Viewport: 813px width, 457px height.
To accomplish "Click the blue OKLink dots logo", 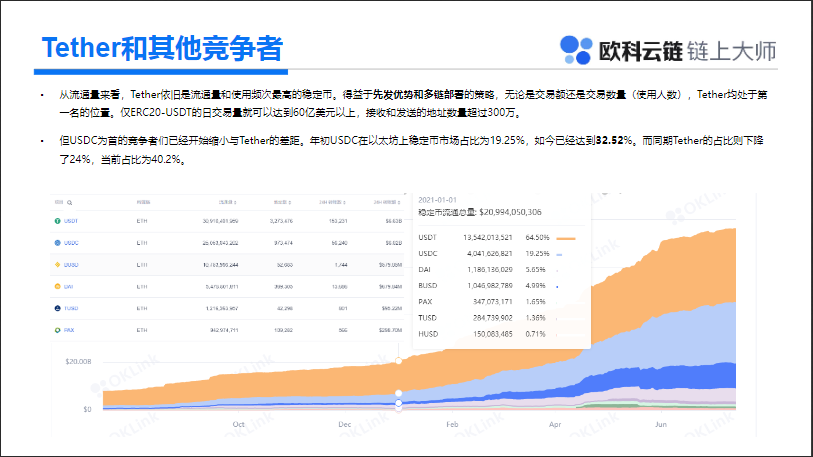I will pos(576,50).
